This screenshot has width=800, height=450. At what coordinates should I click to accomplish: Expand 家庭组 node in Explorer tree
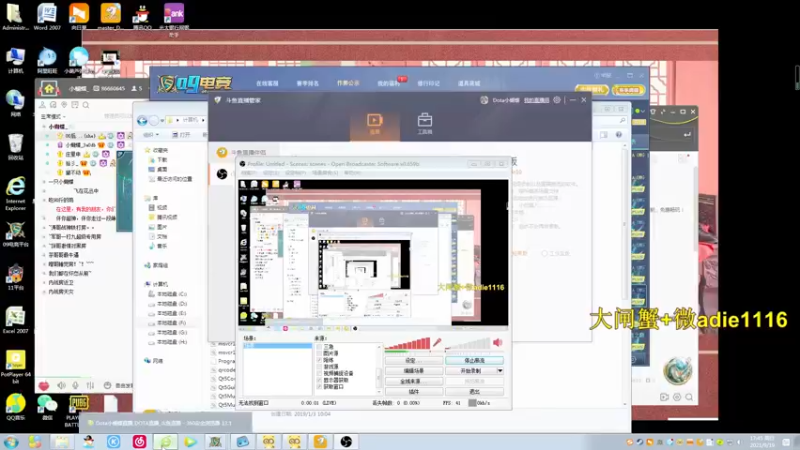coord(156,265)
